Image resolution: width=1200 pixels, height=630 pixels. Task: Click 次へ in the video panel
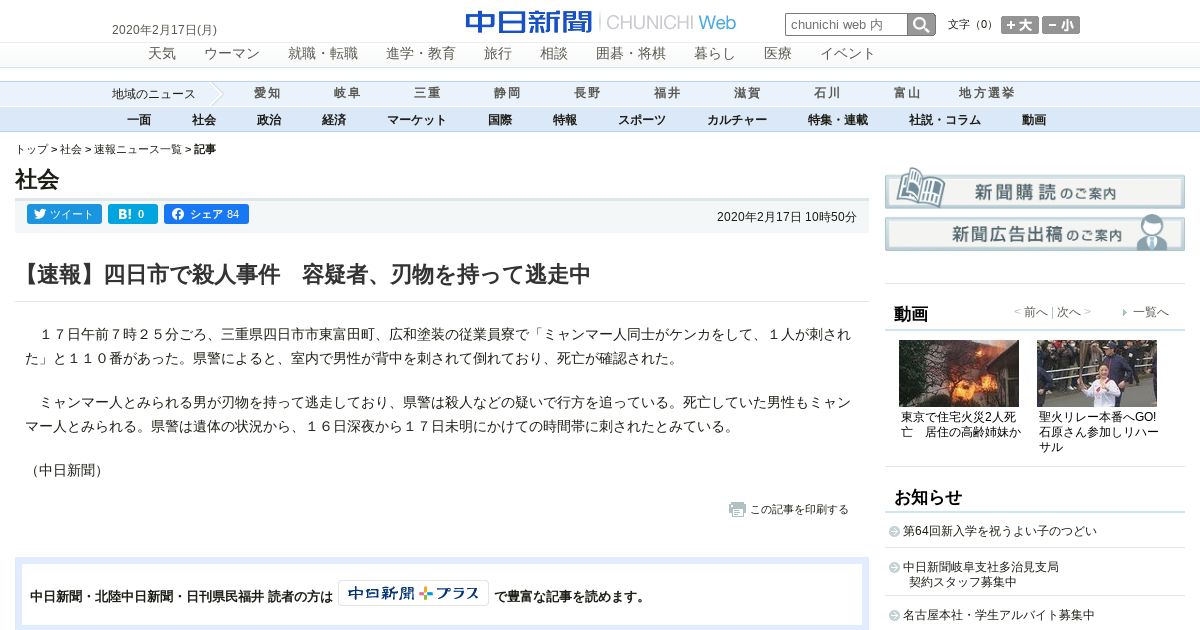coord(1069,312)
